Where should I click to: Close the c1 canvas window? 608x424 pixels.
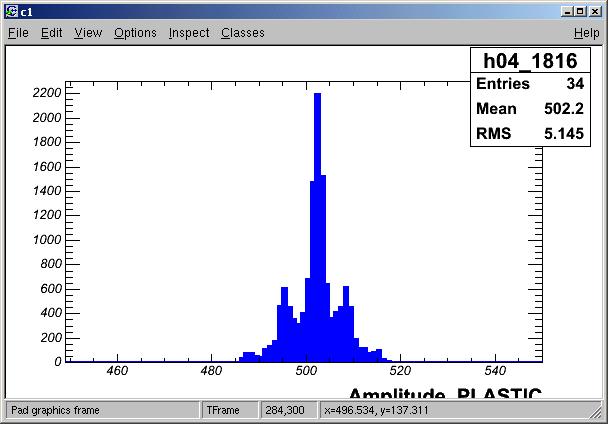(595, 12)
